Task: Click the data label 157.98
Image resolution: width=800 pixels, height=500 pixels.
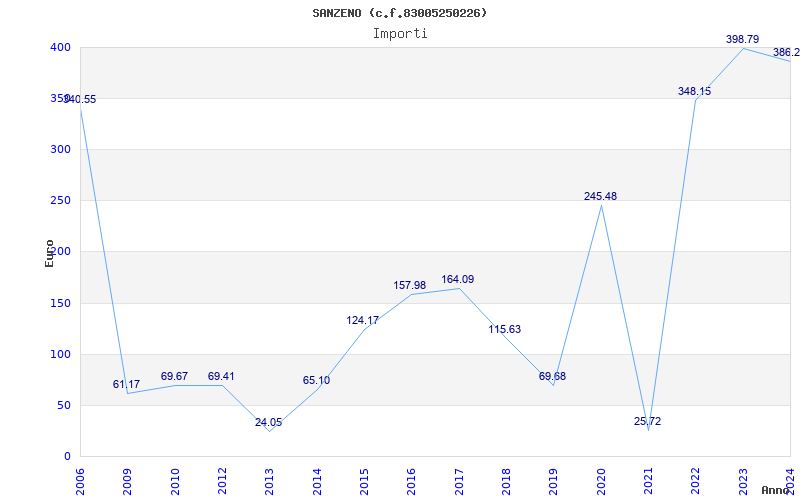Action: [410, 286]
